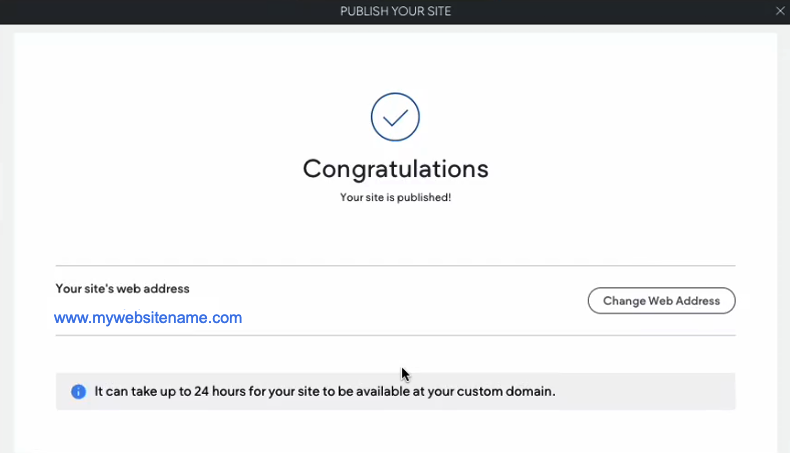The width and height of the screenshot is (790, 453).
Task: Click the empty right side of the info banner
Action: pos(645,392)
